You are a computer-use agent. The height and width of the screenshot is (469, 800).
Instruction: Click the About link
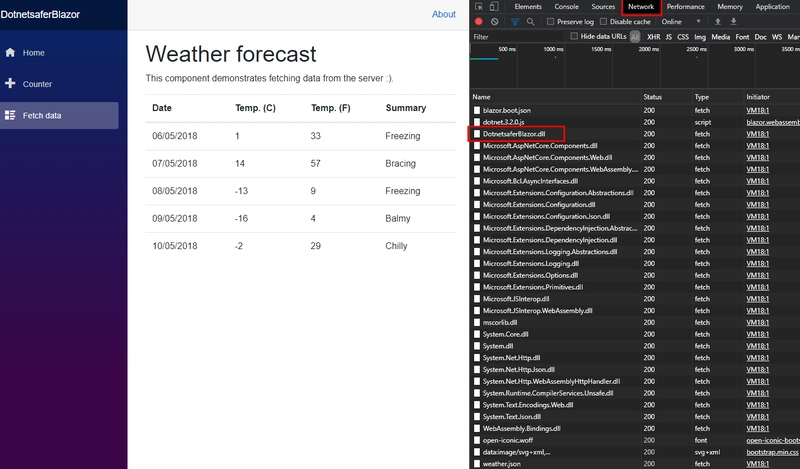point(443,14)
